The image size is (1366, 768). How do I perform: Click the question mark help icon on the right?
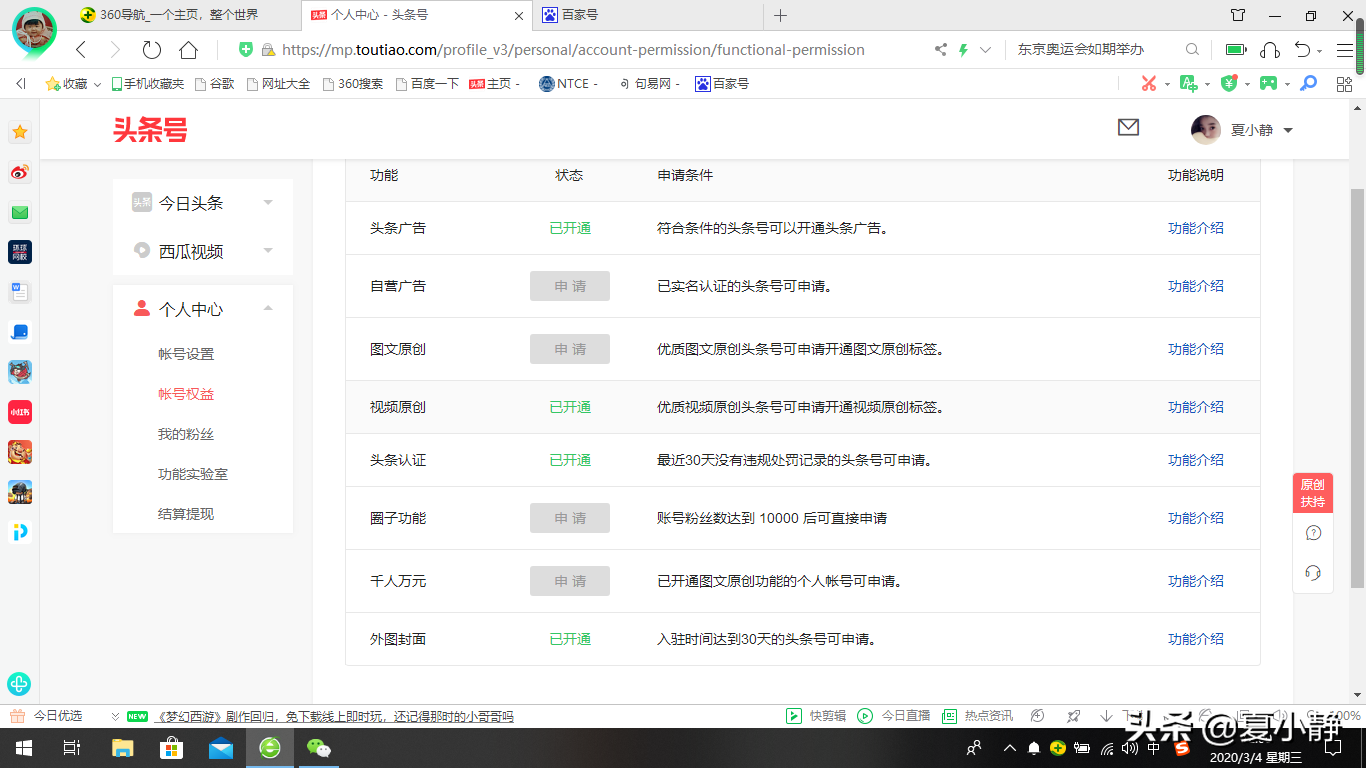[1313, 533]
